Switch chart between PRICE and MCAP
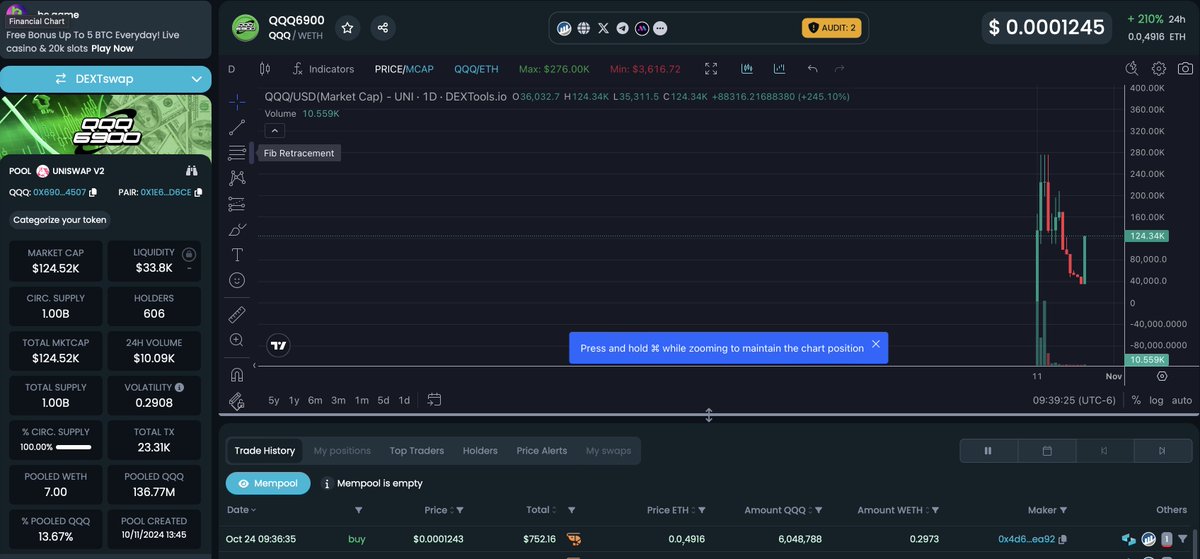The image size is (1200, 559). click(405, 69)
